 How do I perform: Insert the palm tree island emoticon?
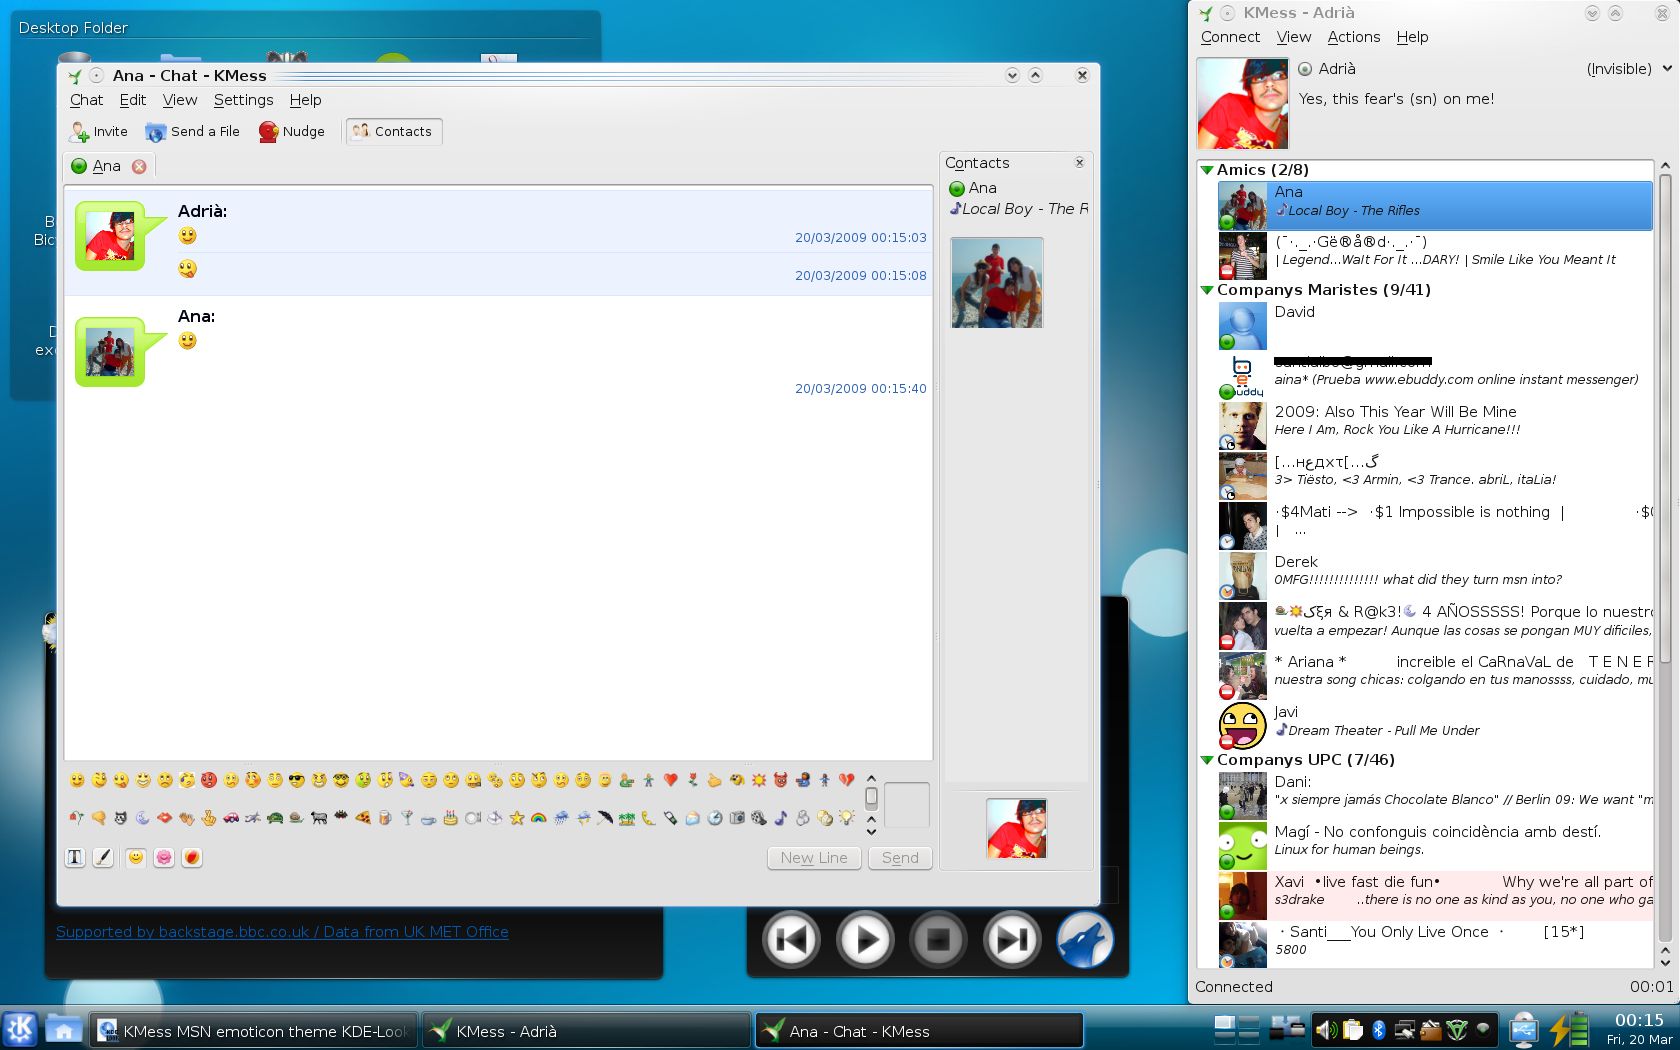point(627,818)
